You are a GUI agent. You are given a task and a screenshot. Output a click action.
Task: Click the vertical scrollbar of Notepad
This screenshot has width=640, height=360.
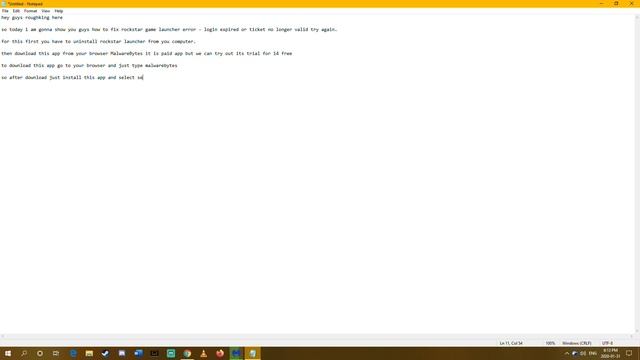coord(637,173)
